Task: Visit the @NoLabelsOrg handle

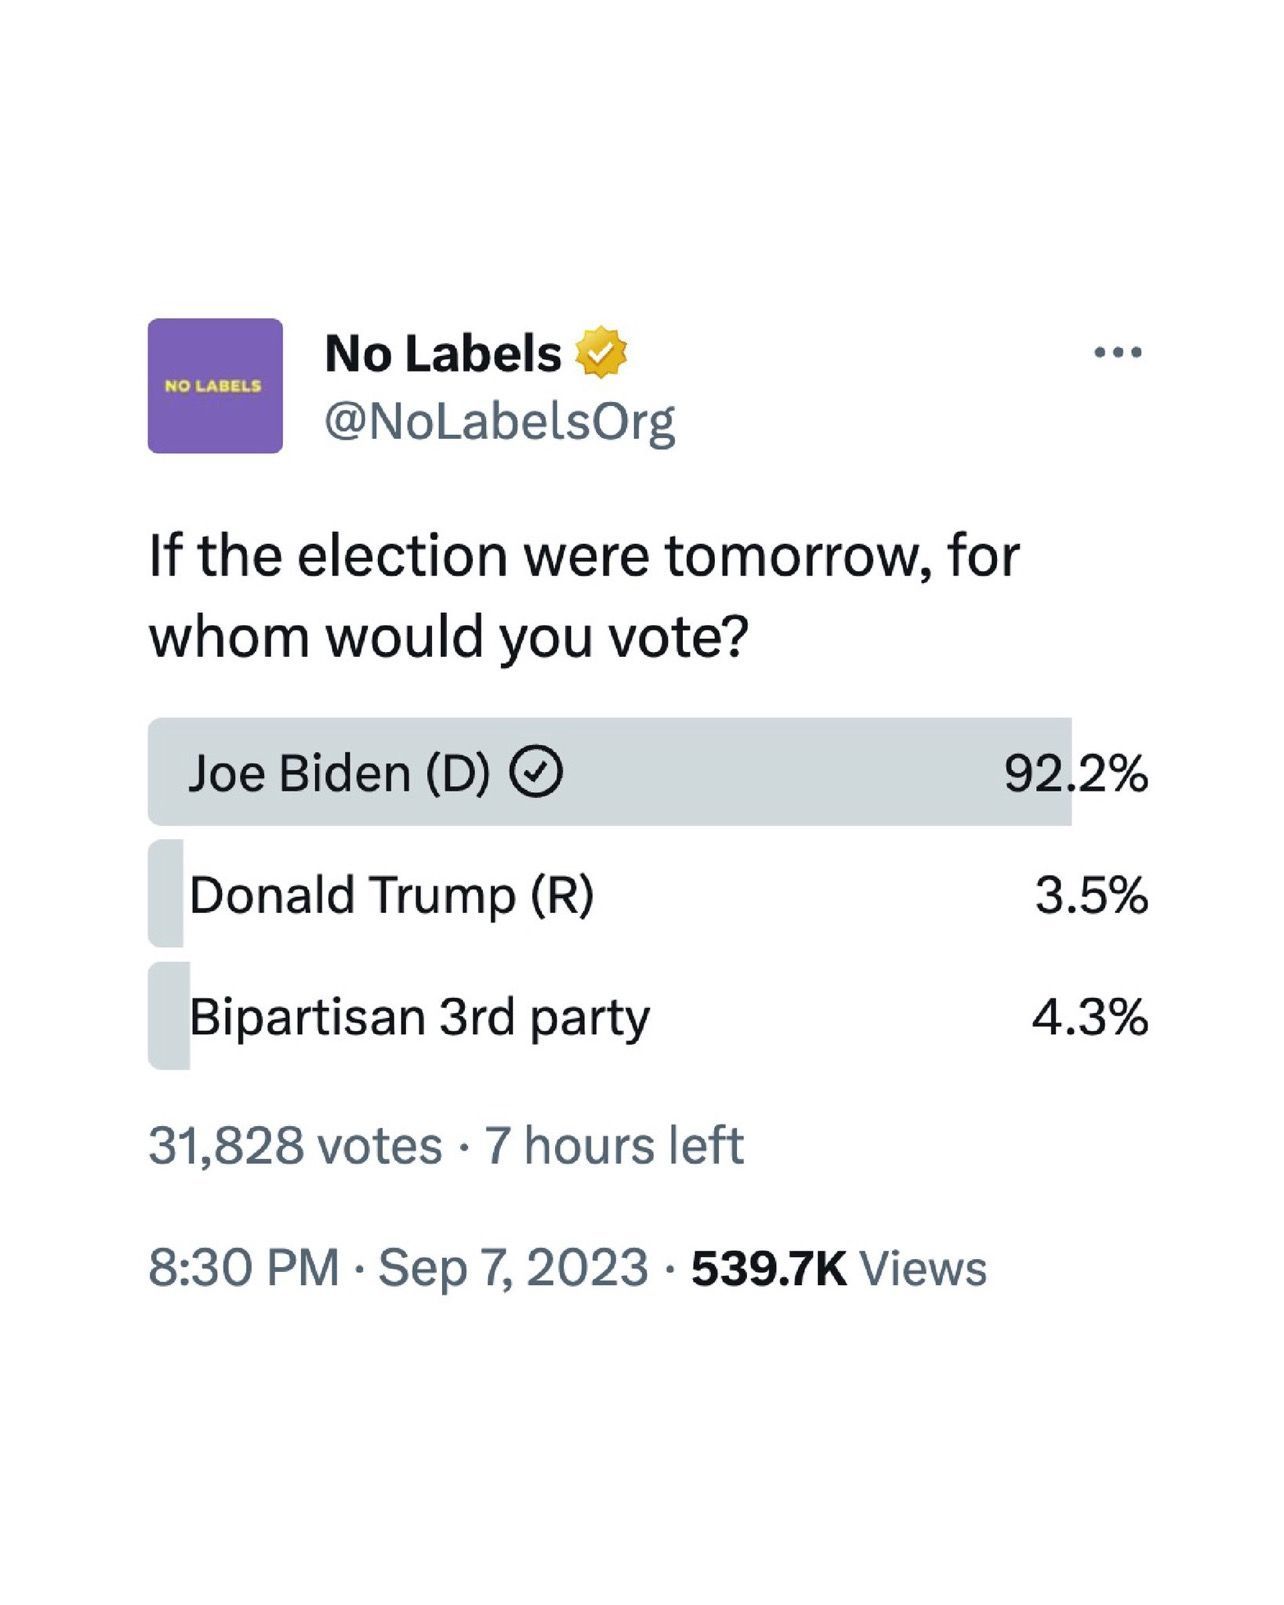Action: point(500,421)
